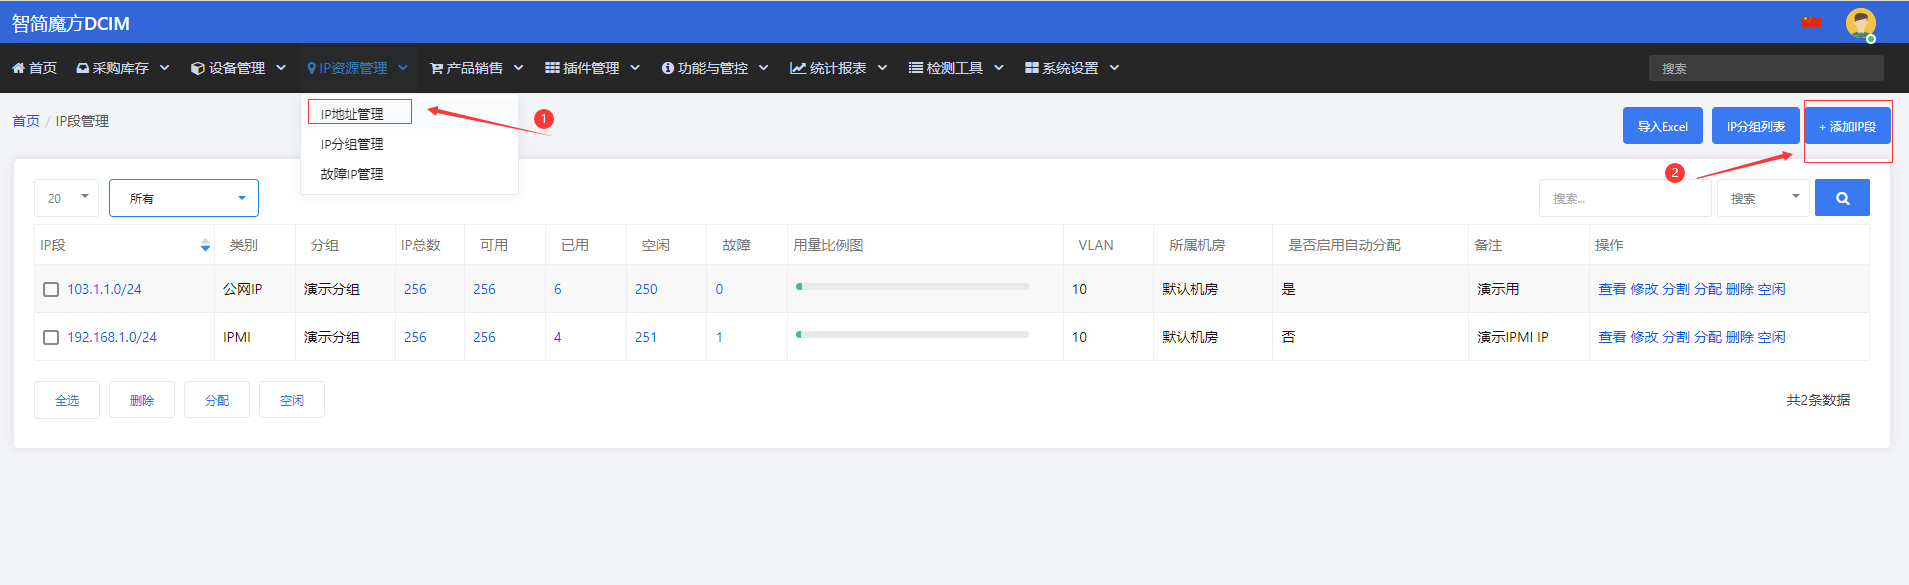Select IP地址管理 menu entry

point(352,114)
